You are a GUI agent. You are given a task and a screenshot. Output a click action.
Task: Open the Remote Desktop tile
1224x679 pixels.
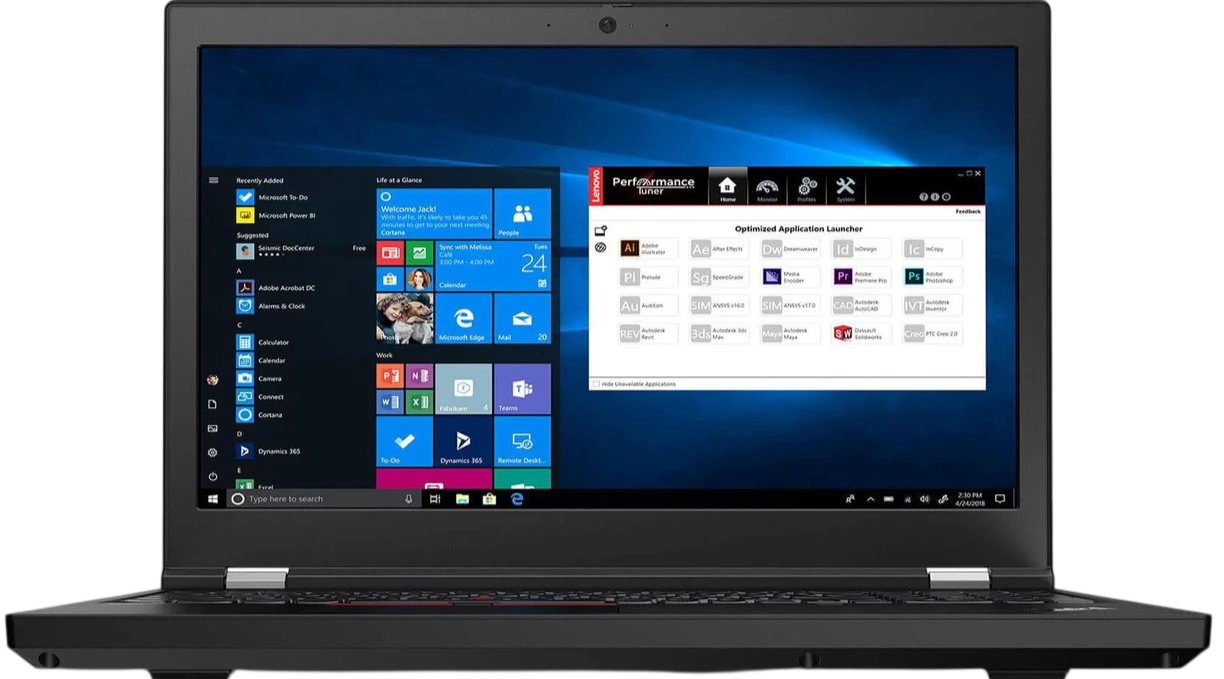[x=522, y=441]
